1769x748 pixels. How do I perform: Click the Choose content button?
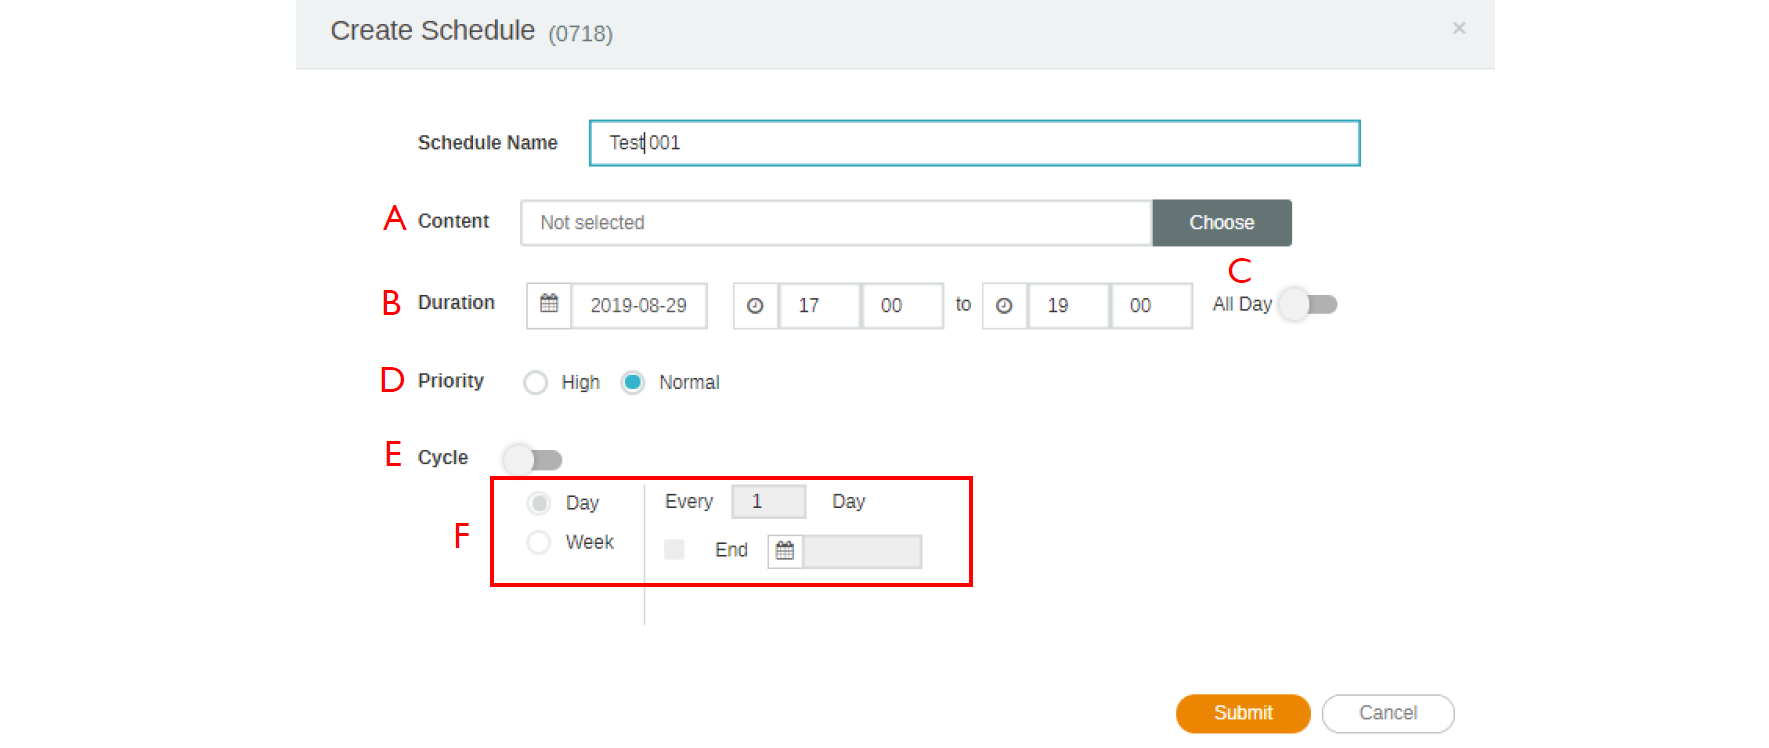tap(1221, 223)
